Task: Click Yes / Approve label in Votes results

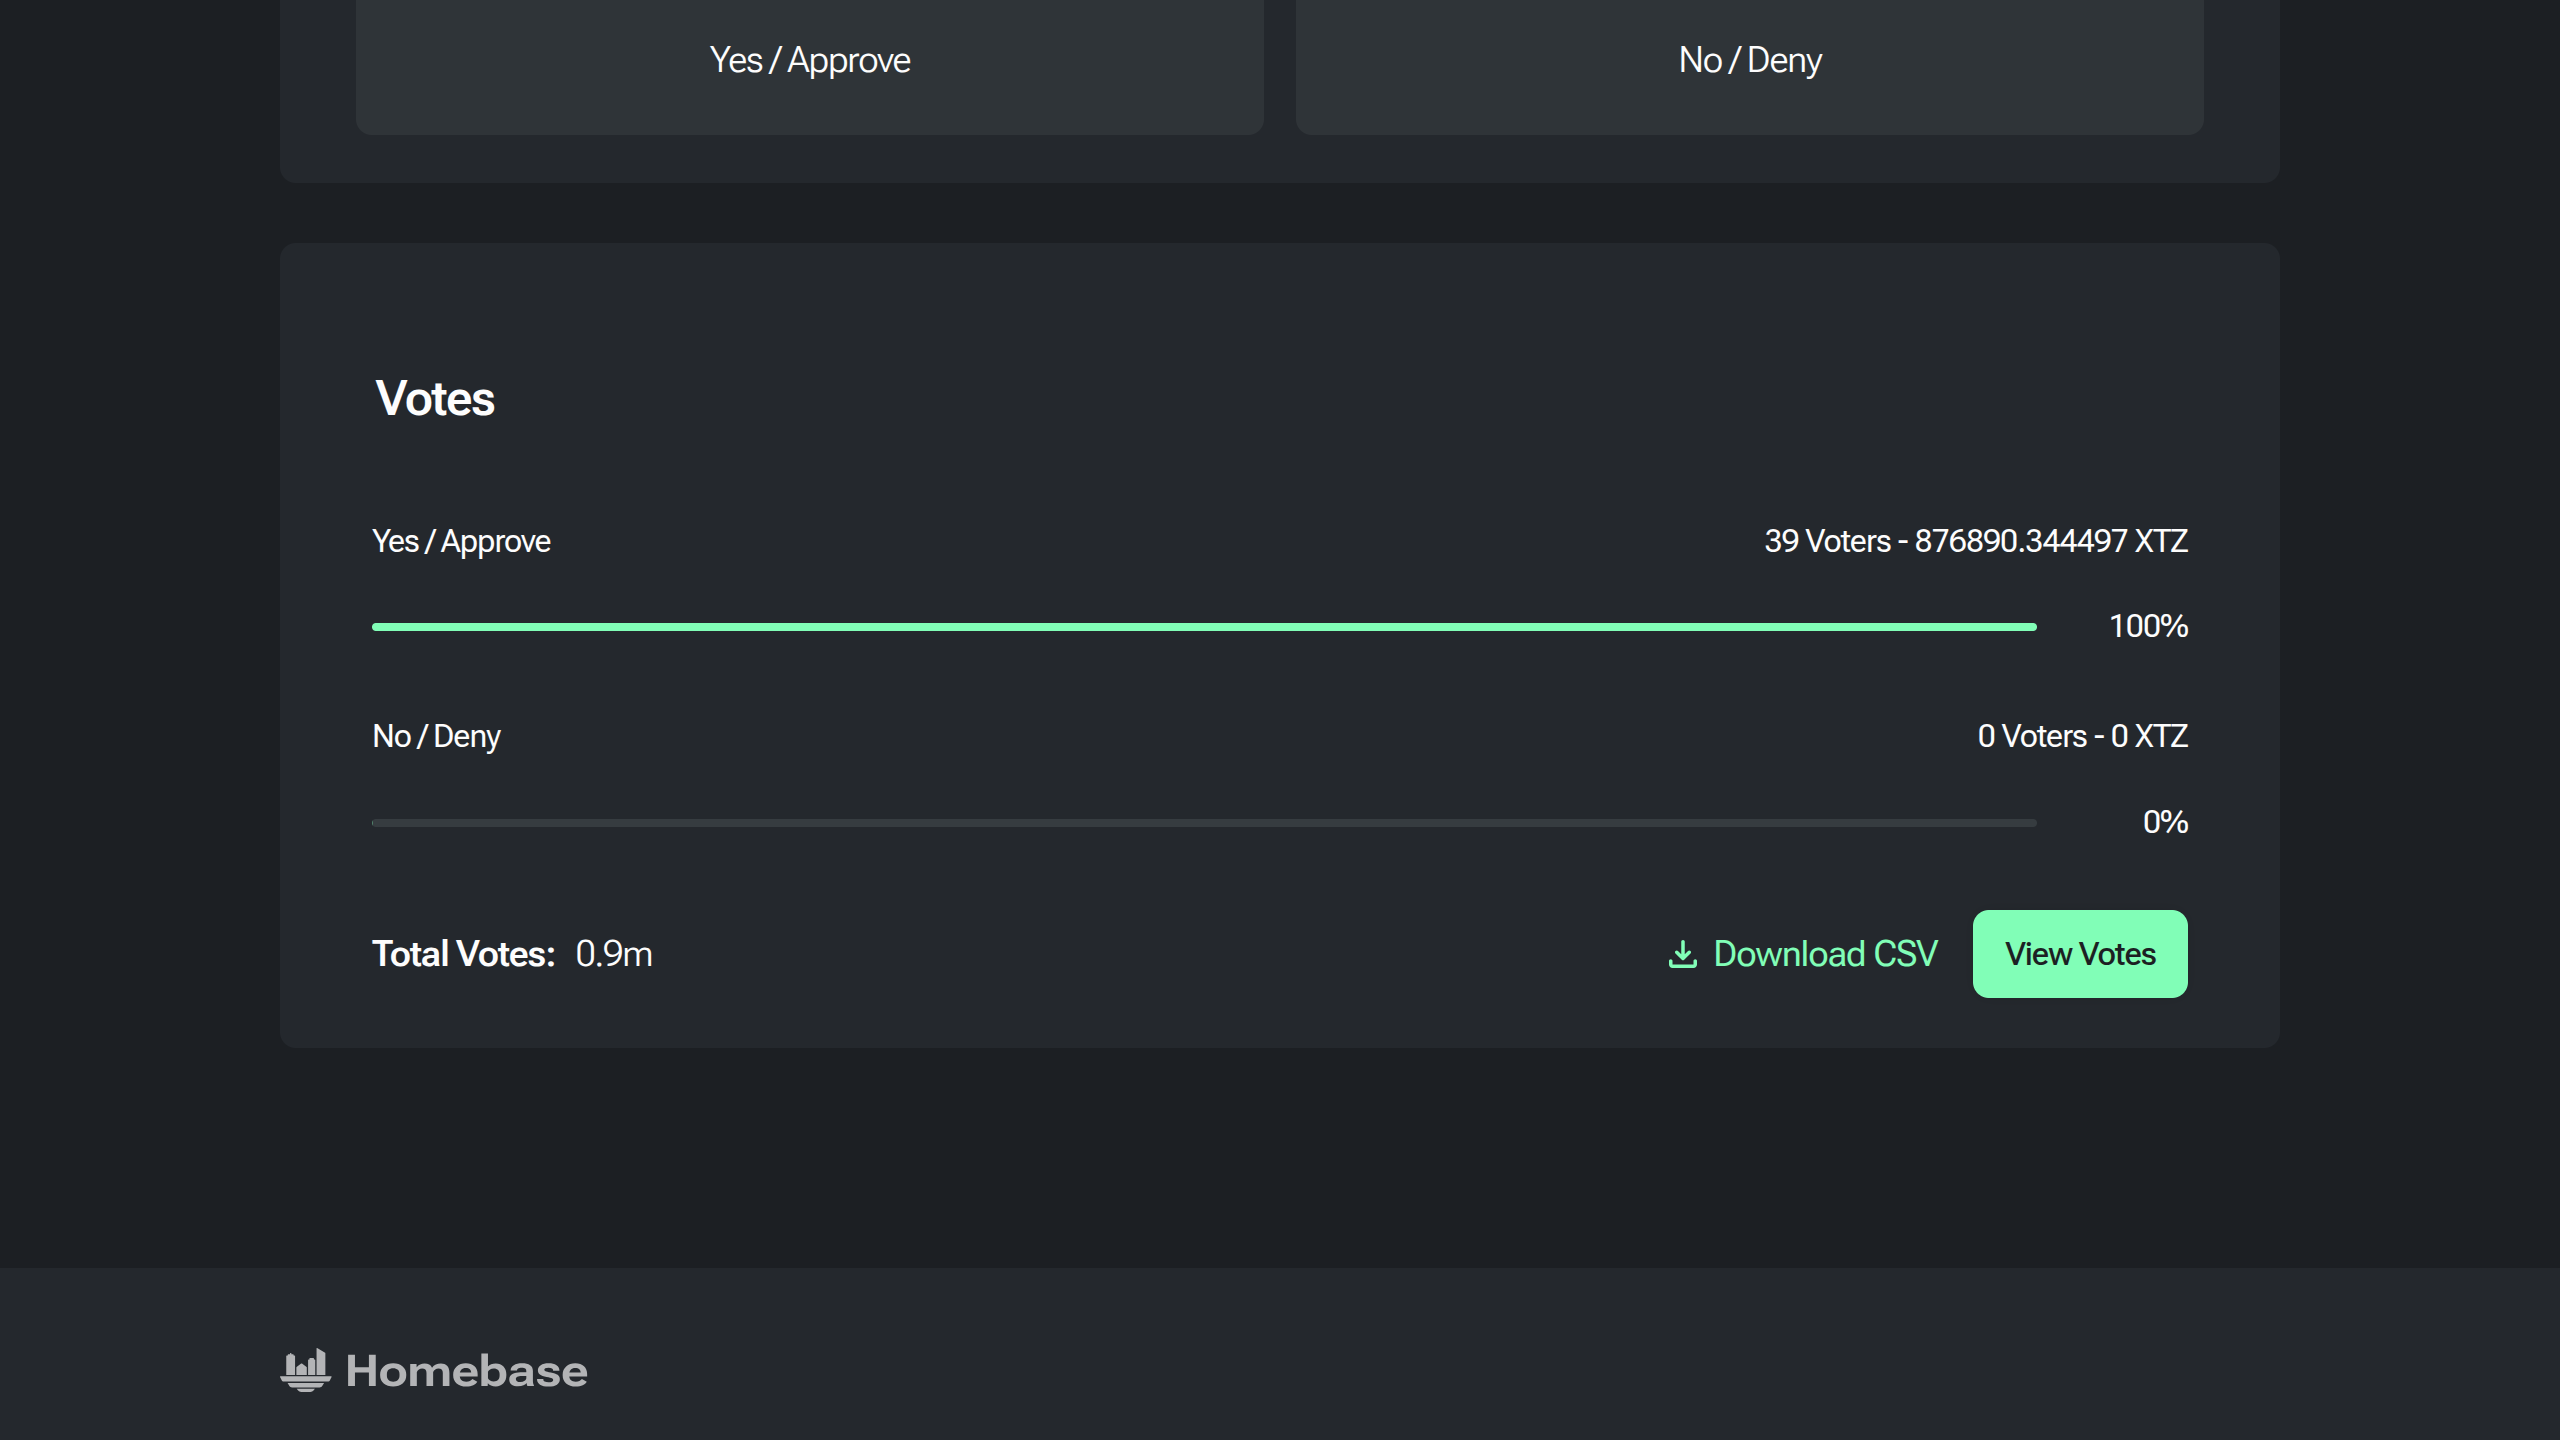Action: point(461,541)
